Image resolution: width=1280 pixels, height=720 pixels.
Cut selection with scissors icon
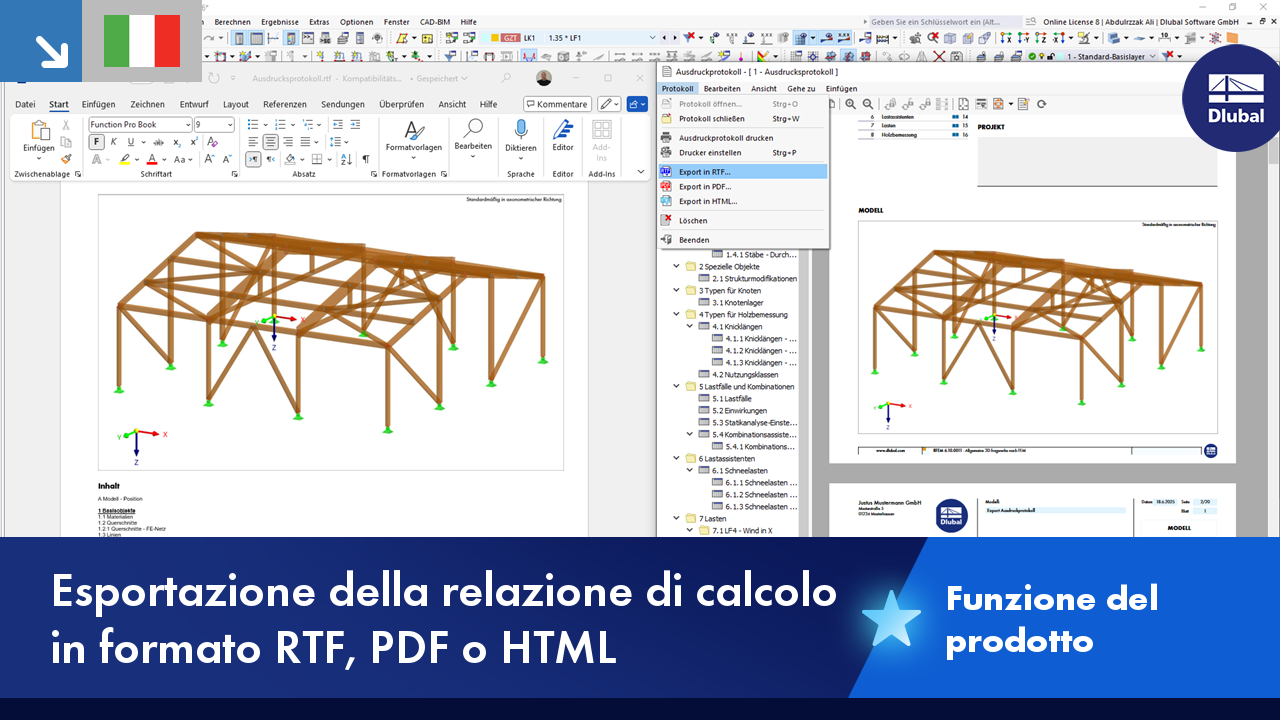[x=66, y=125]
